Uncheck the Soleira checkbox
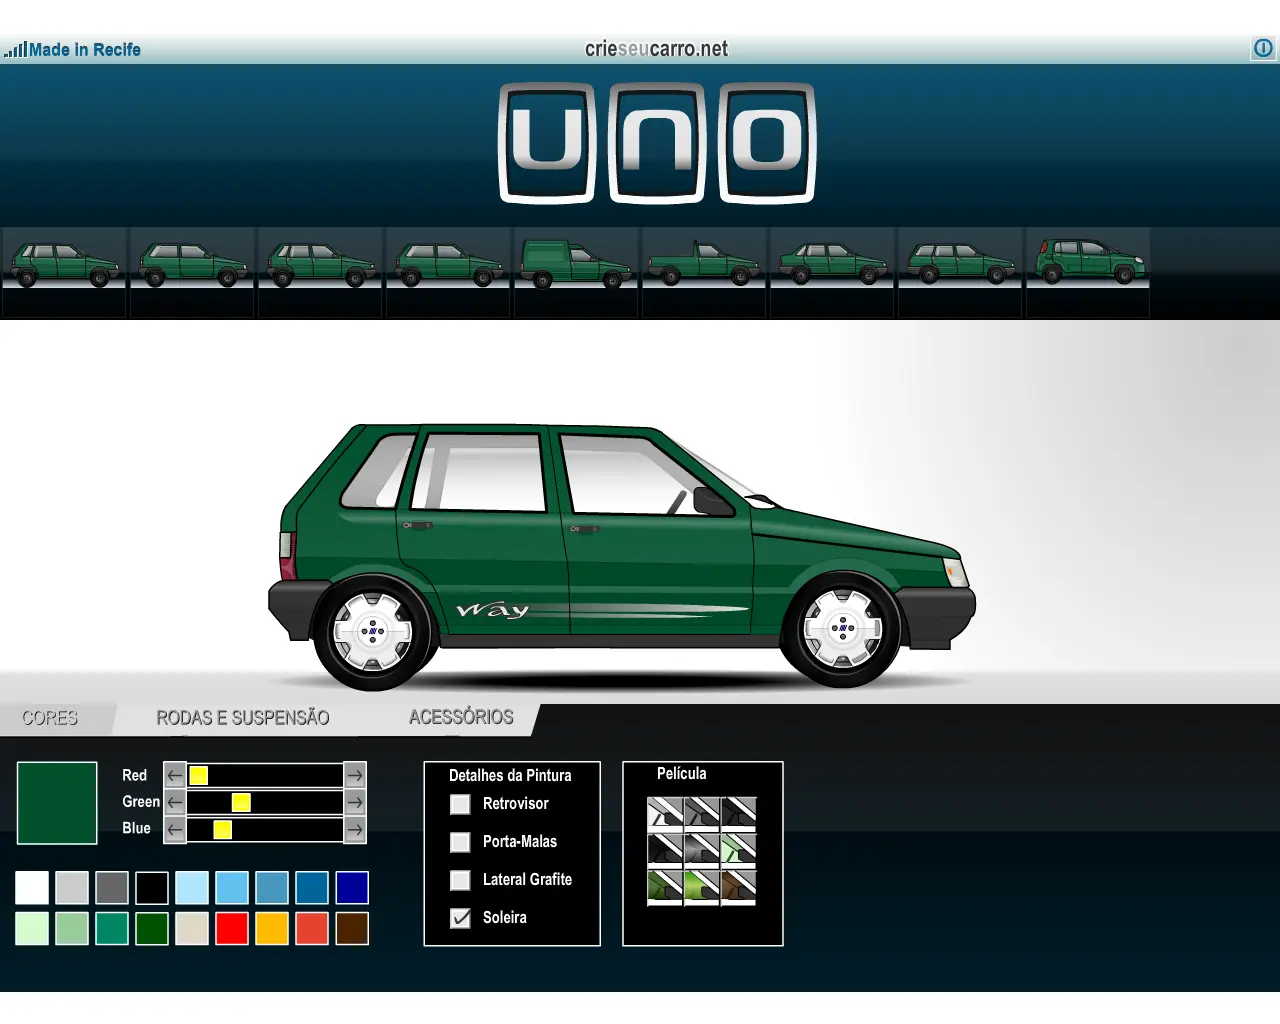 [x=460, y=918]
